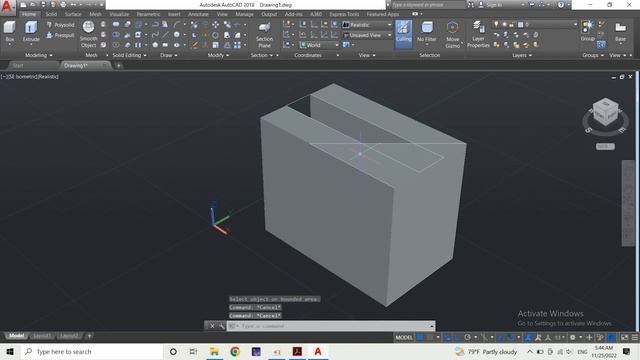Open the Unsaved View dropdown

coord(367,36)
